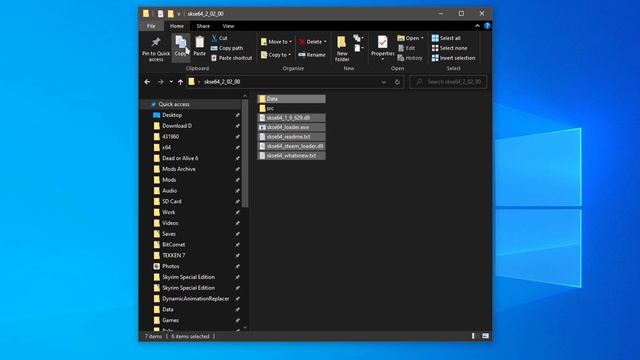
Task: Open Quick Access Toolbar customize arrow
Action: (178, 14)
